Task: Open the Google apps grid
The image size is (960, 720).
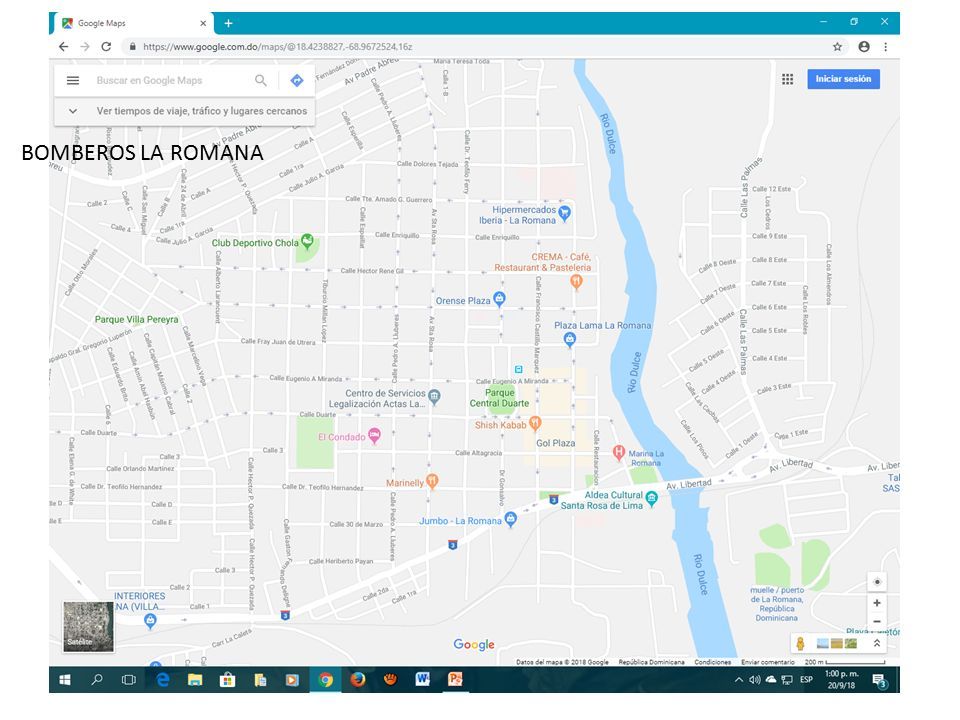Action: [x=787, y=79]
